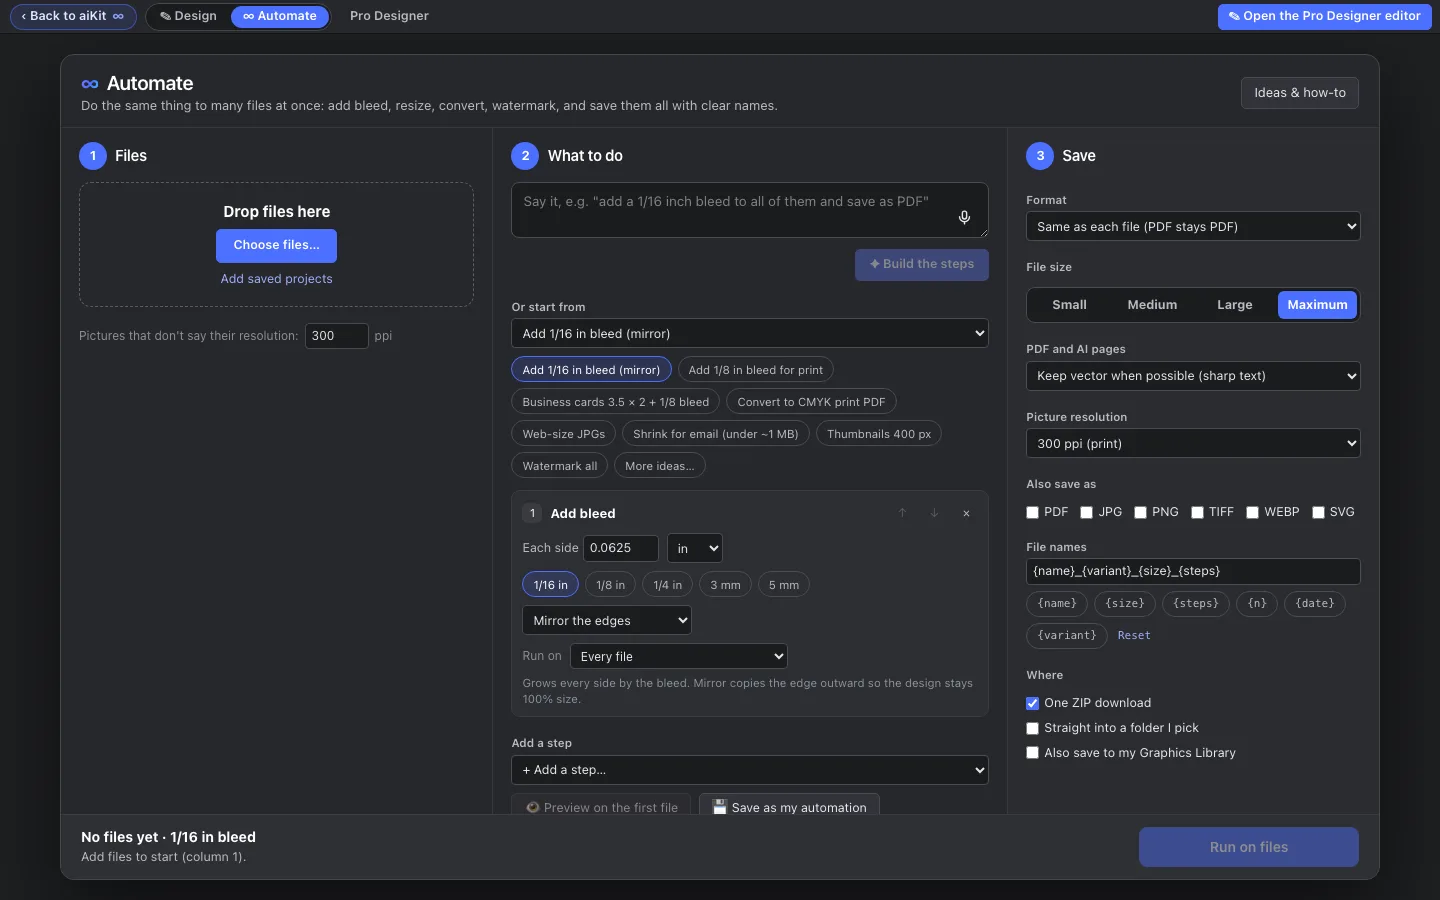Screen dimensions: 1440x900
Task: Insert {date} token
Action: tap(1315, 604)
